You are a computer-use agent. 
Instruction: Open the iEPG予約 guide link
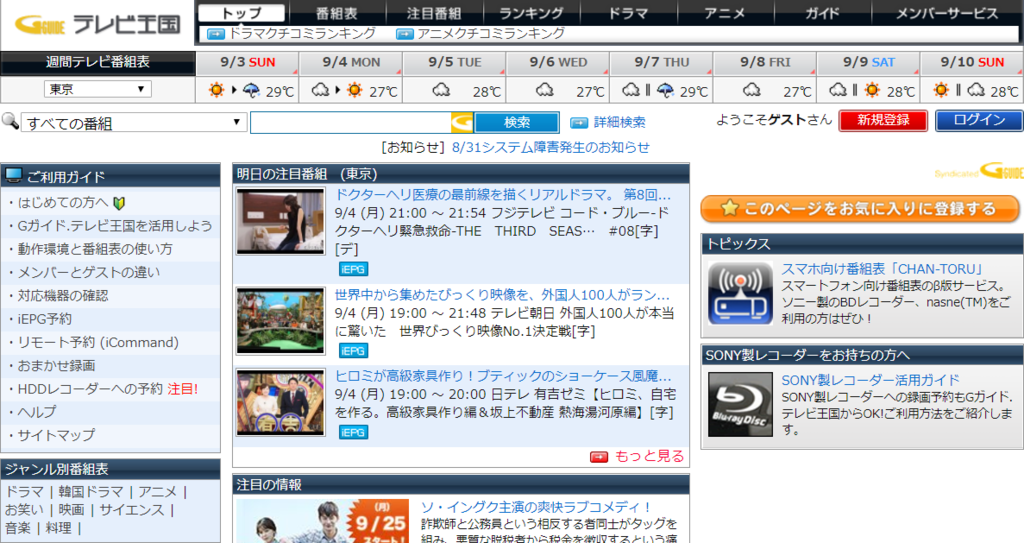[44, 319]
